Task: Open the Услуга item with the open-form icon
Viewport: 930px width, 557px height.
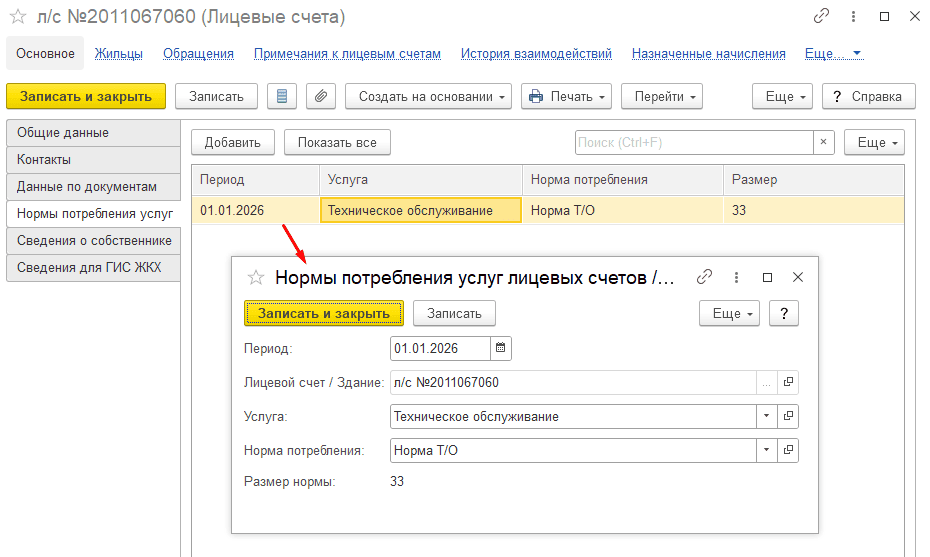Action: (x=788, y=416)
